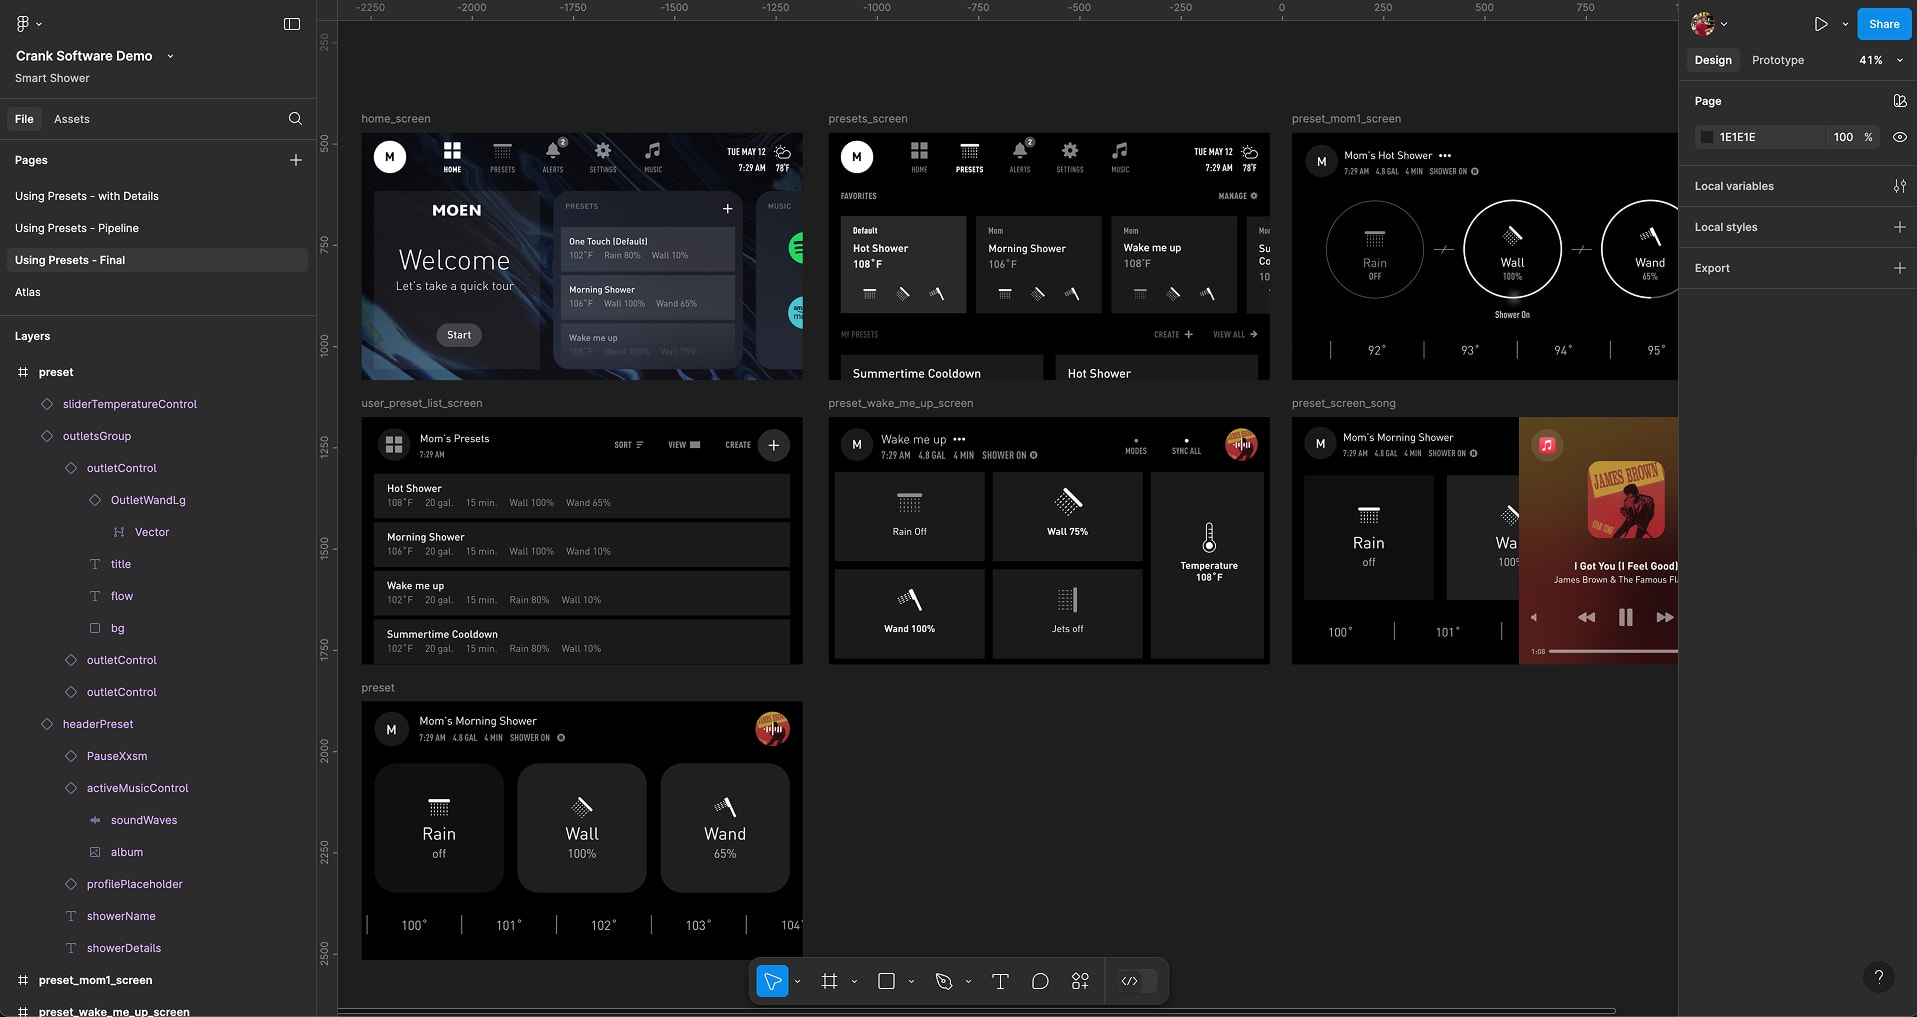Click the blue Share button
This screenshot has width=1917, height=1017.
coord(1884,24)
